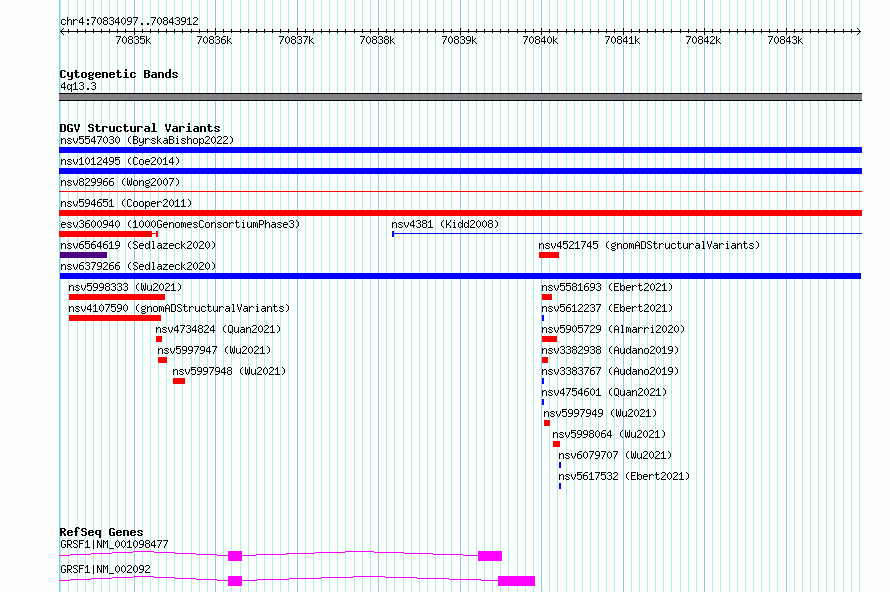Click the second magenta exon of NM_001098477

pos(490,556)
